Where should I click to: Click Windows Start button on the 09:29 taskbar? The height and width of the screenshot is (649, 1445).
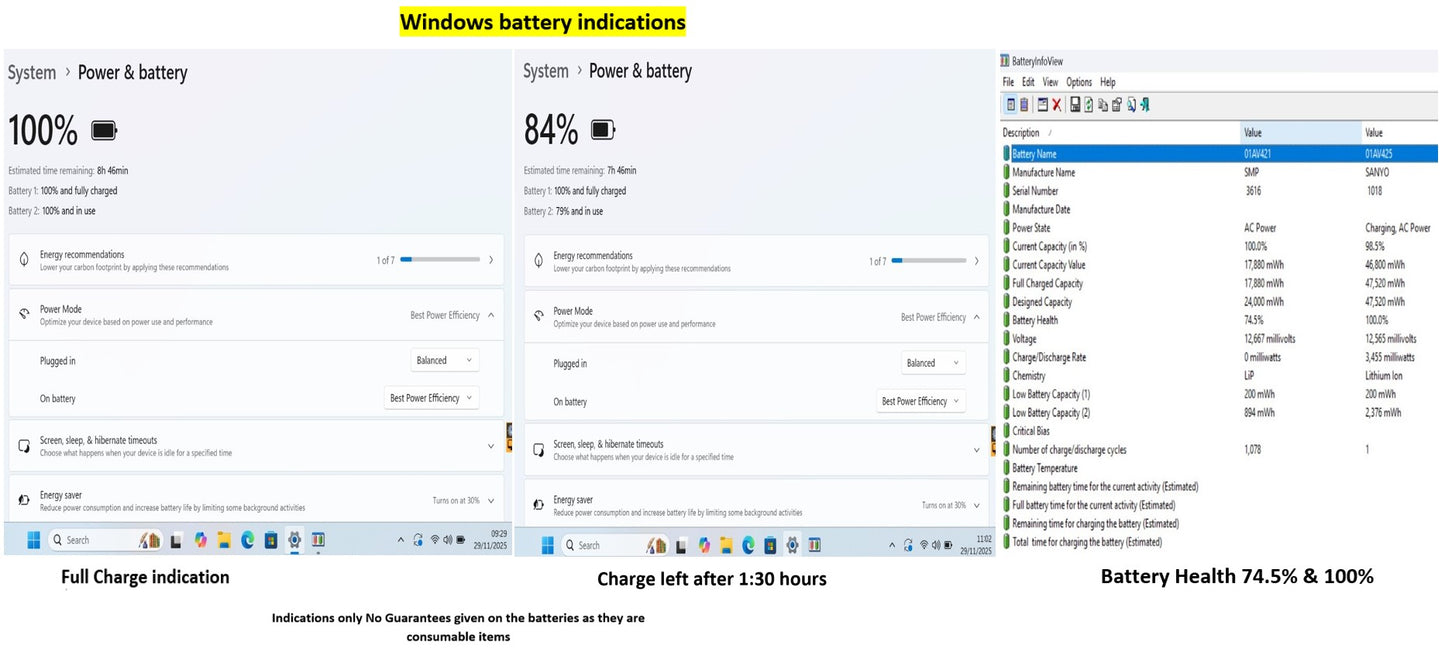(33, 540)
